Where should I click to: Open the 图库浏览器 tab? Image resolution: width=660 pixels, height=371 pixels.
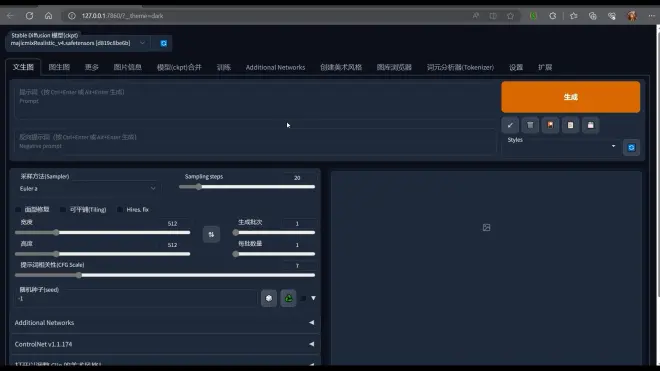coord(394,67)
